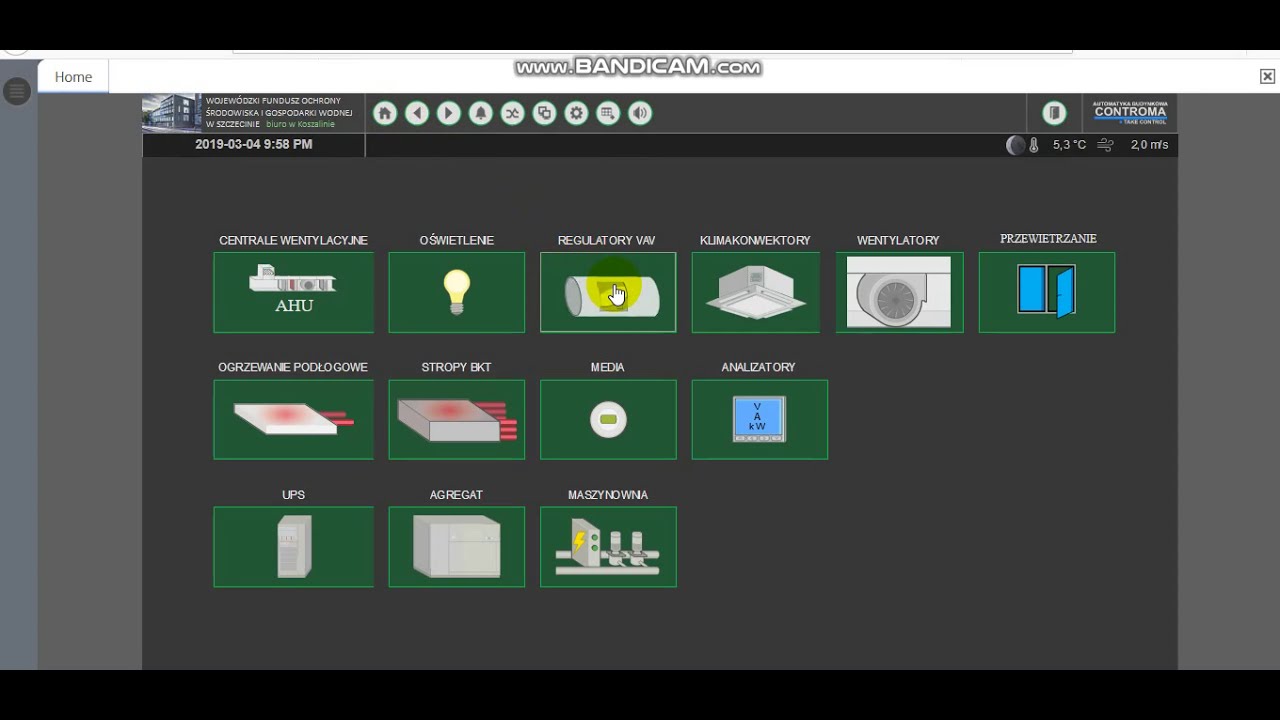Click the Controma logo
1280x720 pixels.
pyautogui.click(x=1130, y=112)
